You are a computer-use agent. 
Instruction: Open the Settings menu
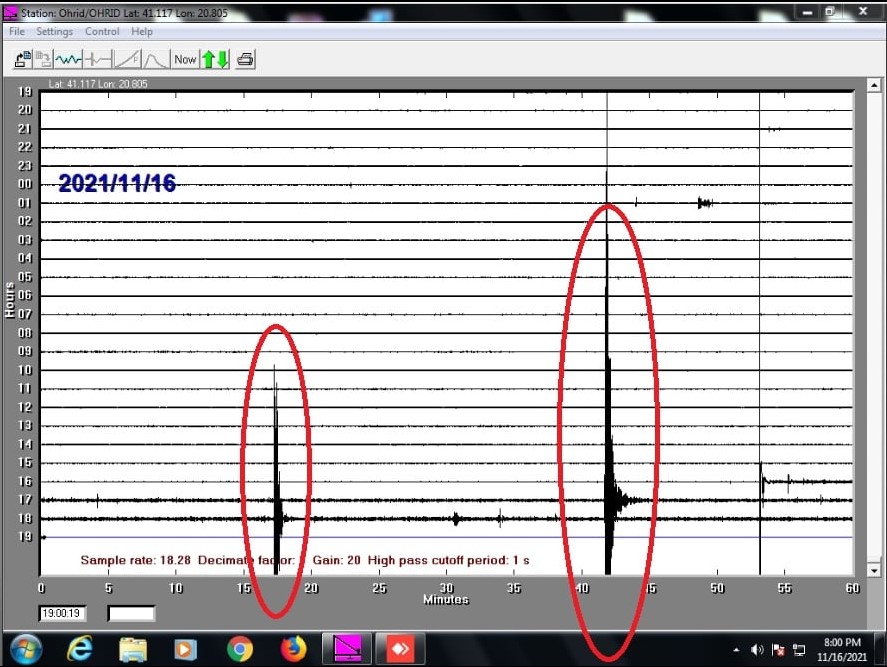[55, 32]
